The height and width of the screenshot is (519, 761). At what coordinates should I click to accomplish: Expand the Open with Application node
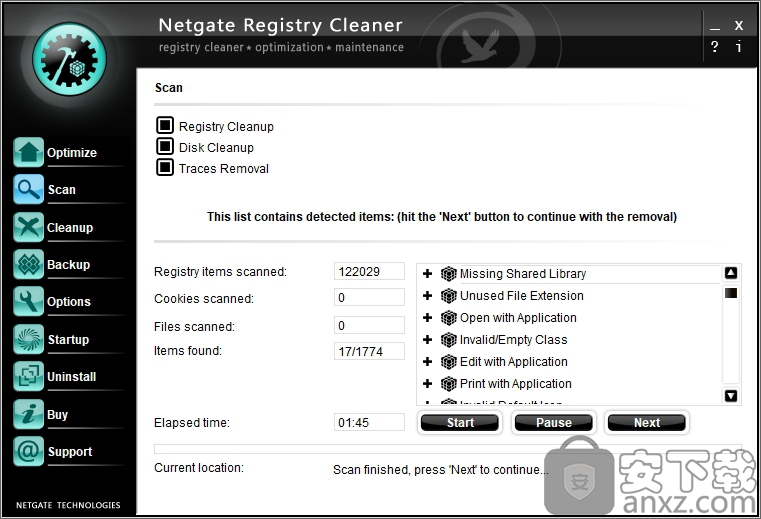coord(428,318)
